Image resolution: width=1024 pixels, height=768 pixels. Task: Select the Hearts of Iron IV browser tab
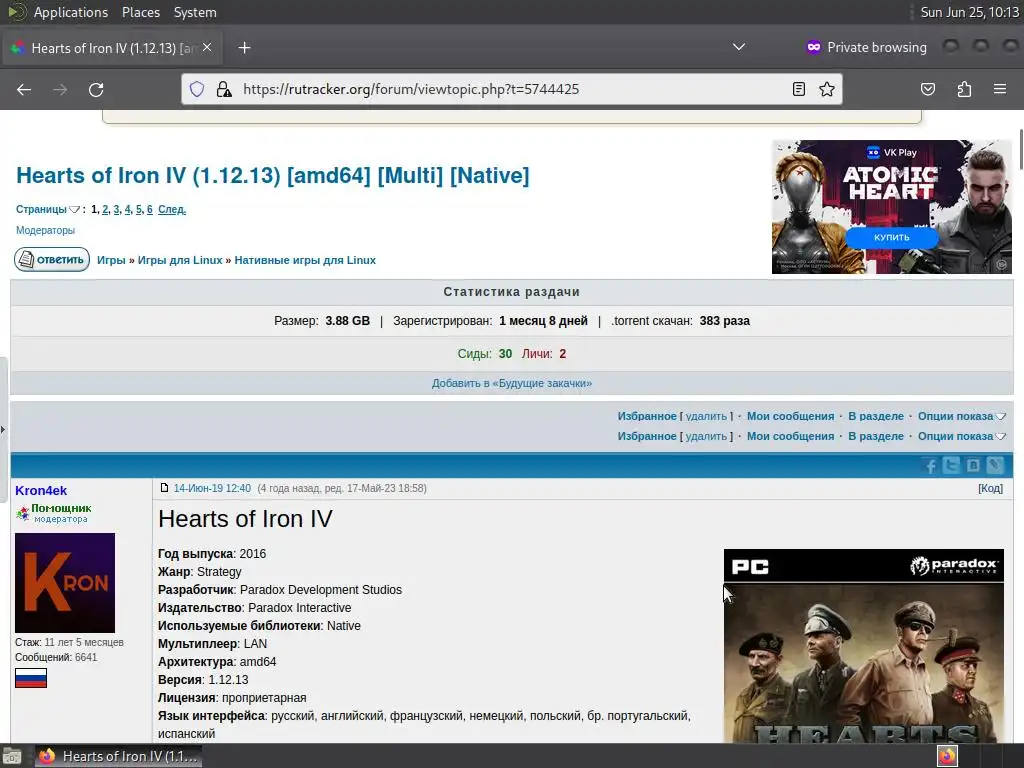click(x=112, y=48)
